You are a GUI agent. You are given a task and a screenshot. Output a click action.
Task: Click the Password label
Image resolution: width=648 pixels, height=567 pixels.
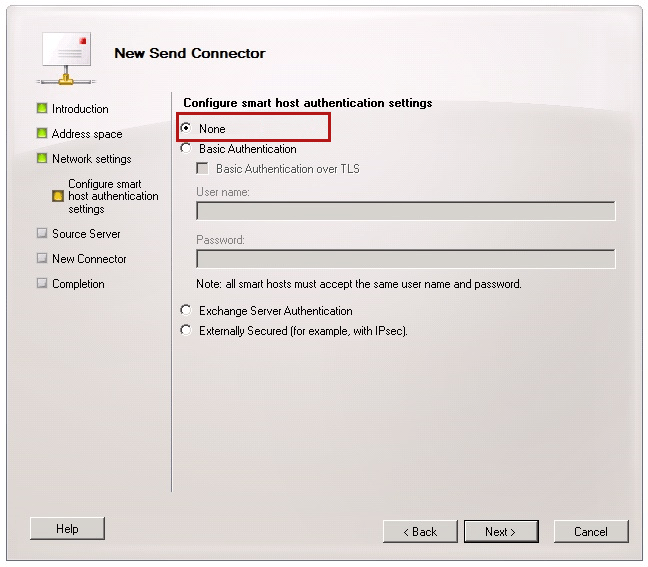(x=220, y=240)
